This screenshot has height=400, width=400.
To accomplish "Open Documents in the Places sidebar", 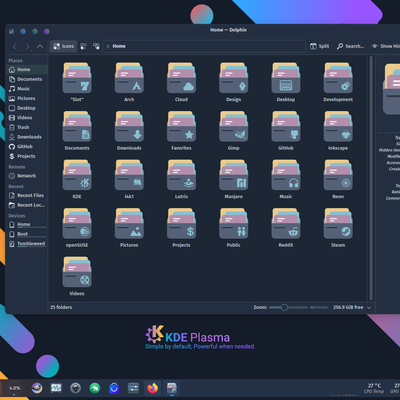I will [27, 79].
